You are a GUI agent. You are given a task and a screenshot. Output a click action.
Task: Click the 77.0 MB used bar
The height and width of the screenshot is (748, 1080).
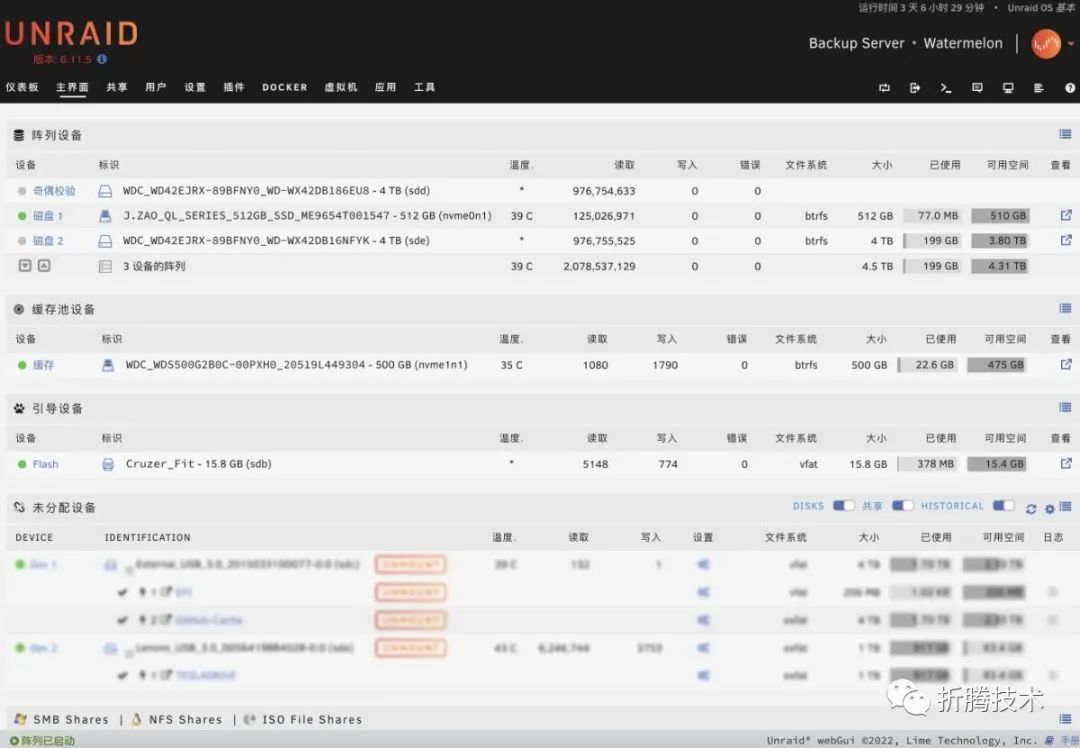tap(932, 216)
